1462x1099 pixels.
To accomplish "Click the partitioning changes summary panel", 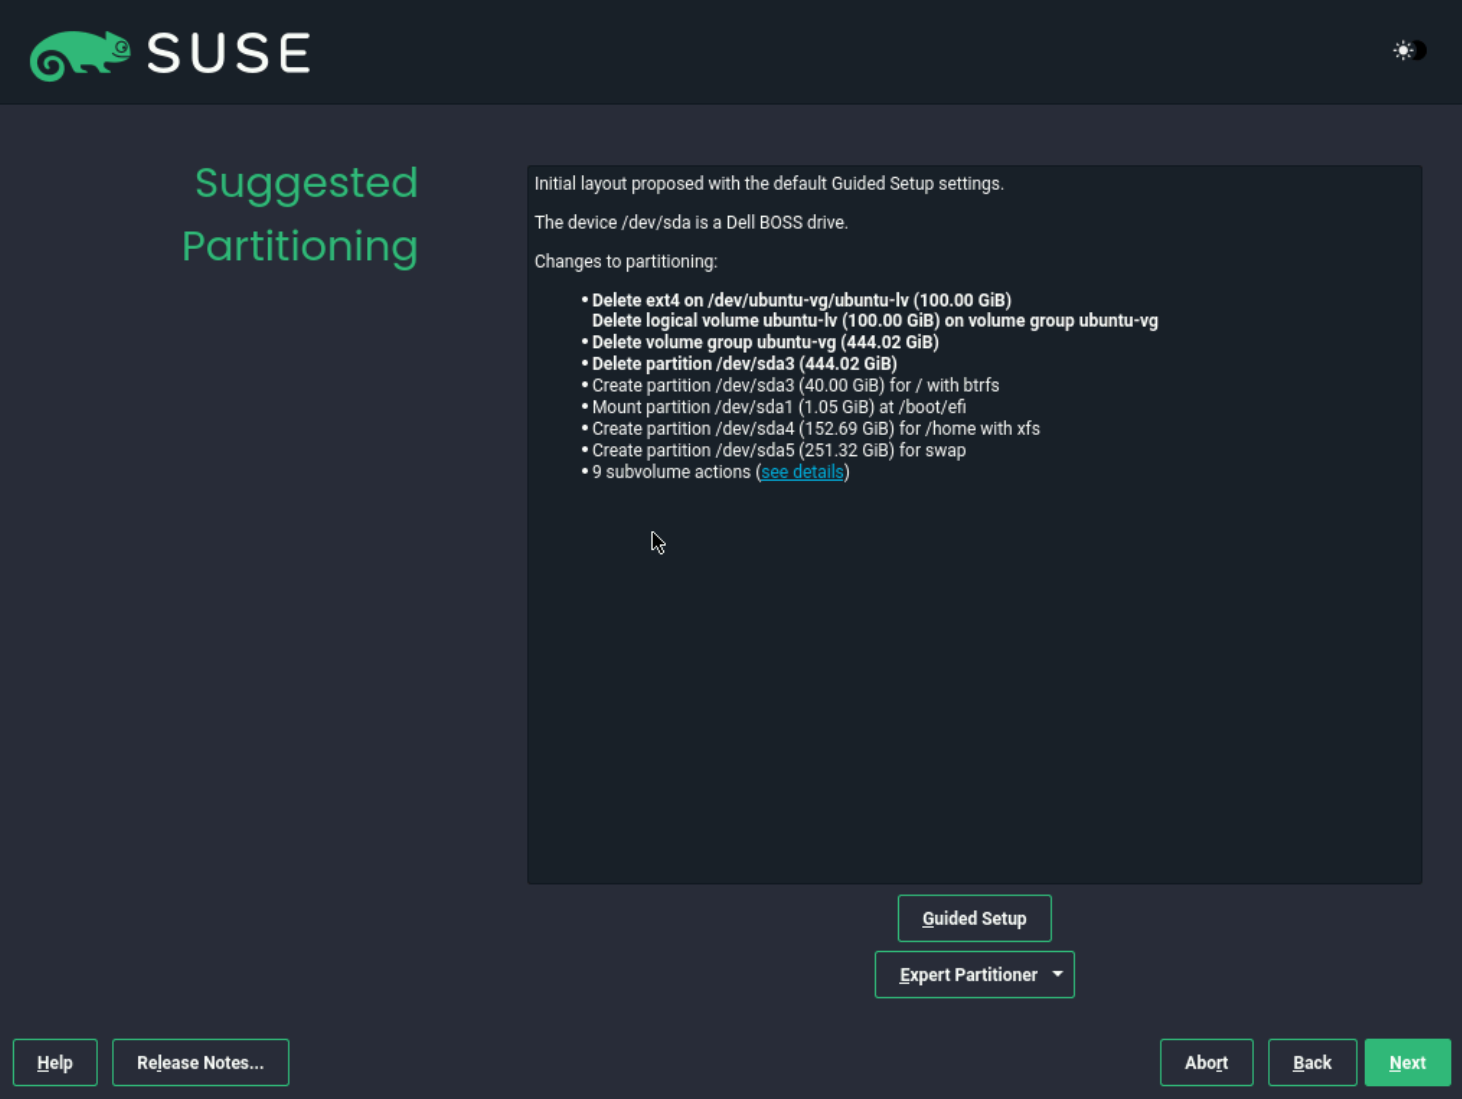I will pos(974,650).
